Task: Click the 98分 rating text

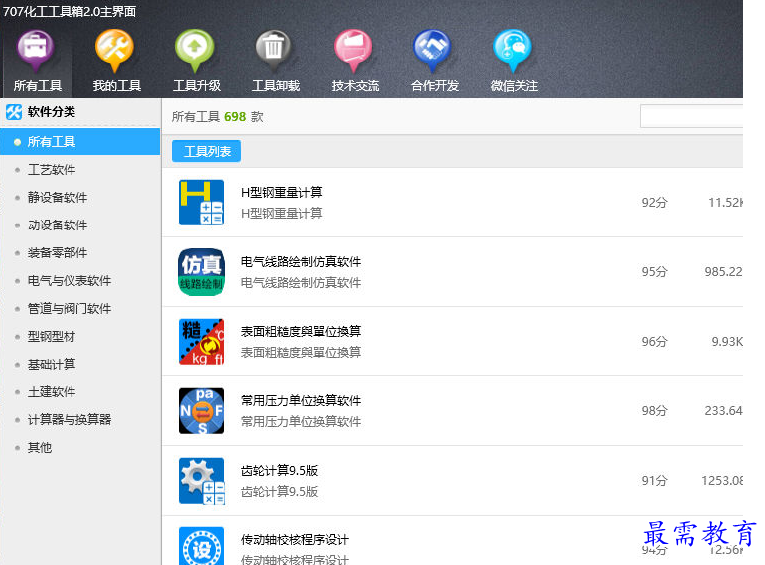Action: (654, 411)
